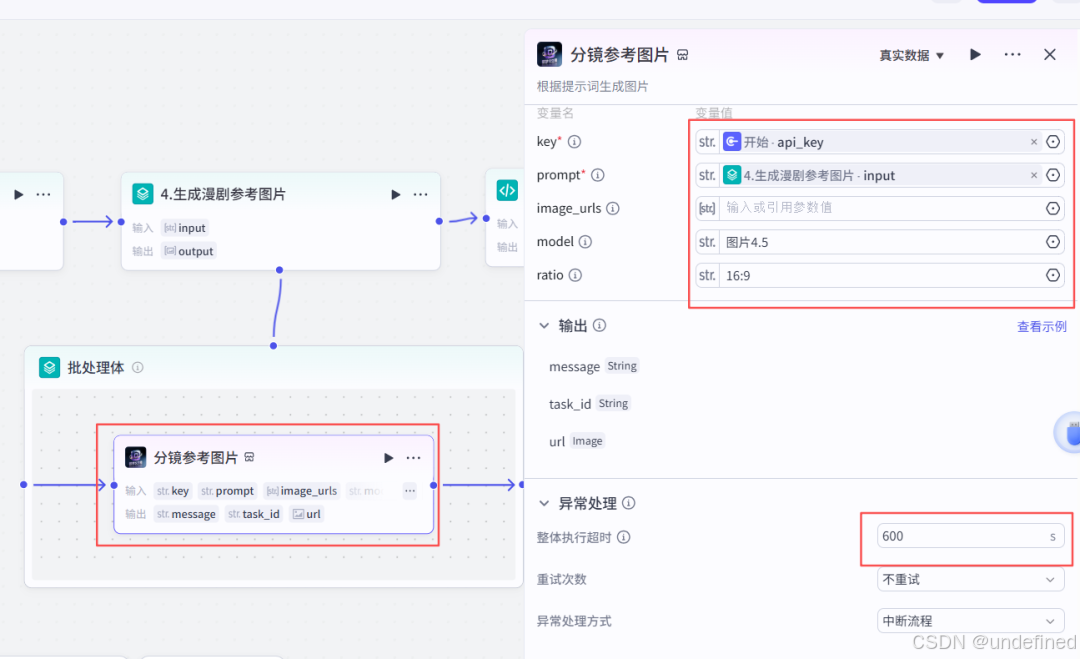Image resolution: width=1080 pixels, height=659 pixels.
Task: Remove the 4.生成漫剧参考图片 · input reference
Action: [x=1033, y=176]
